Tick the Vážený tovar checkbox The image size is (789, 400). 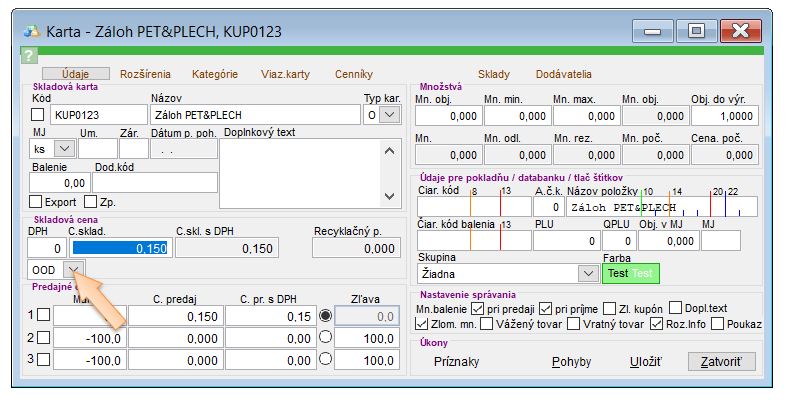point(487,323)
